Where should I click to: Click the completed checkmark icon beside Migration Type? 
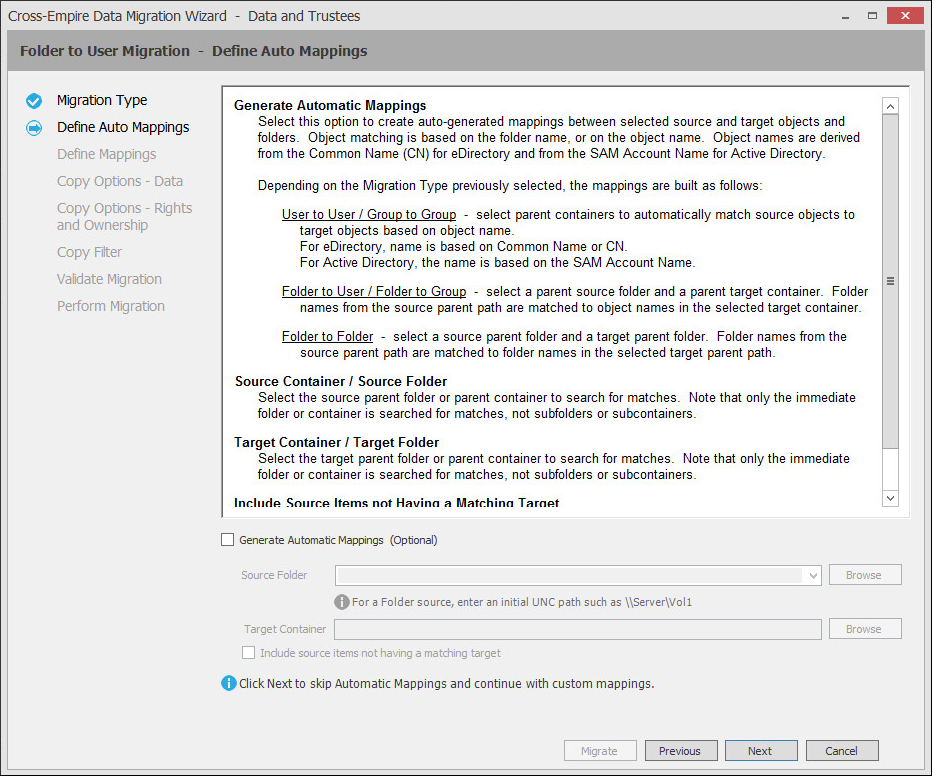click(34, 101)
